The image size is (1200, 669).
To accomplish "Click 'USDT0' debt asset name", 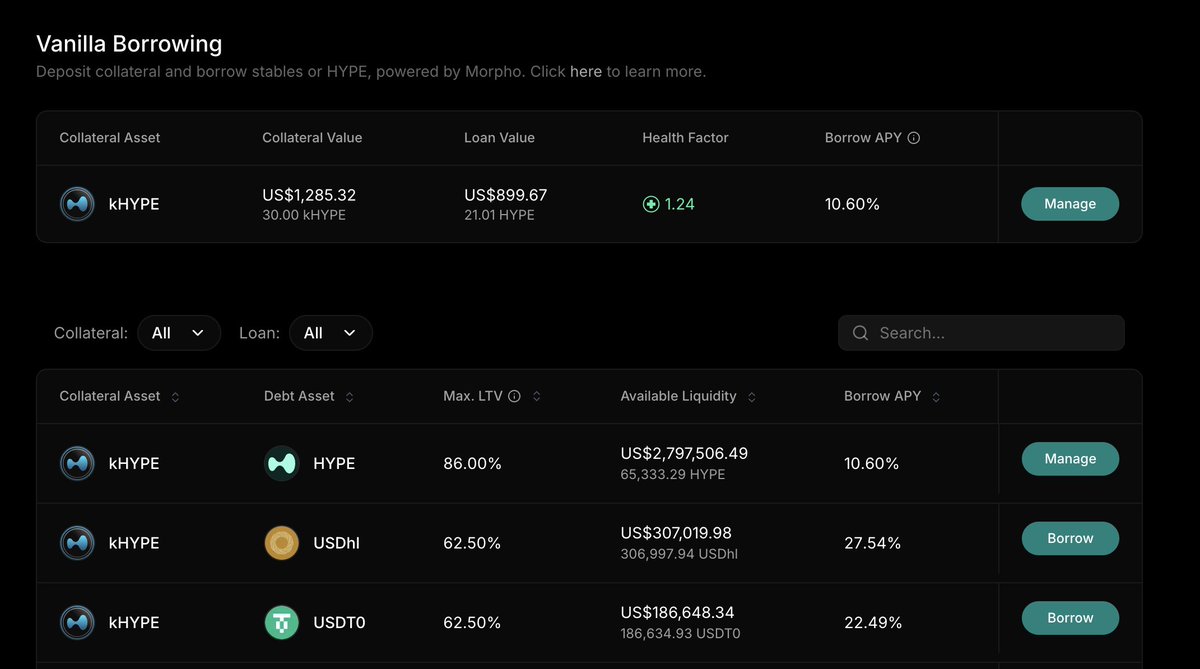I will (339, 623).
